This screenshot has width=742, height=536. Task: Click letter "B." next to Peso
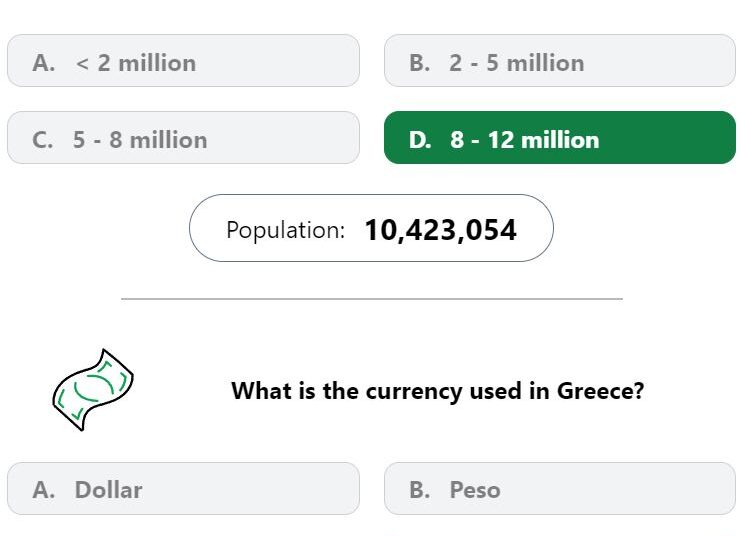coord(420,490)
